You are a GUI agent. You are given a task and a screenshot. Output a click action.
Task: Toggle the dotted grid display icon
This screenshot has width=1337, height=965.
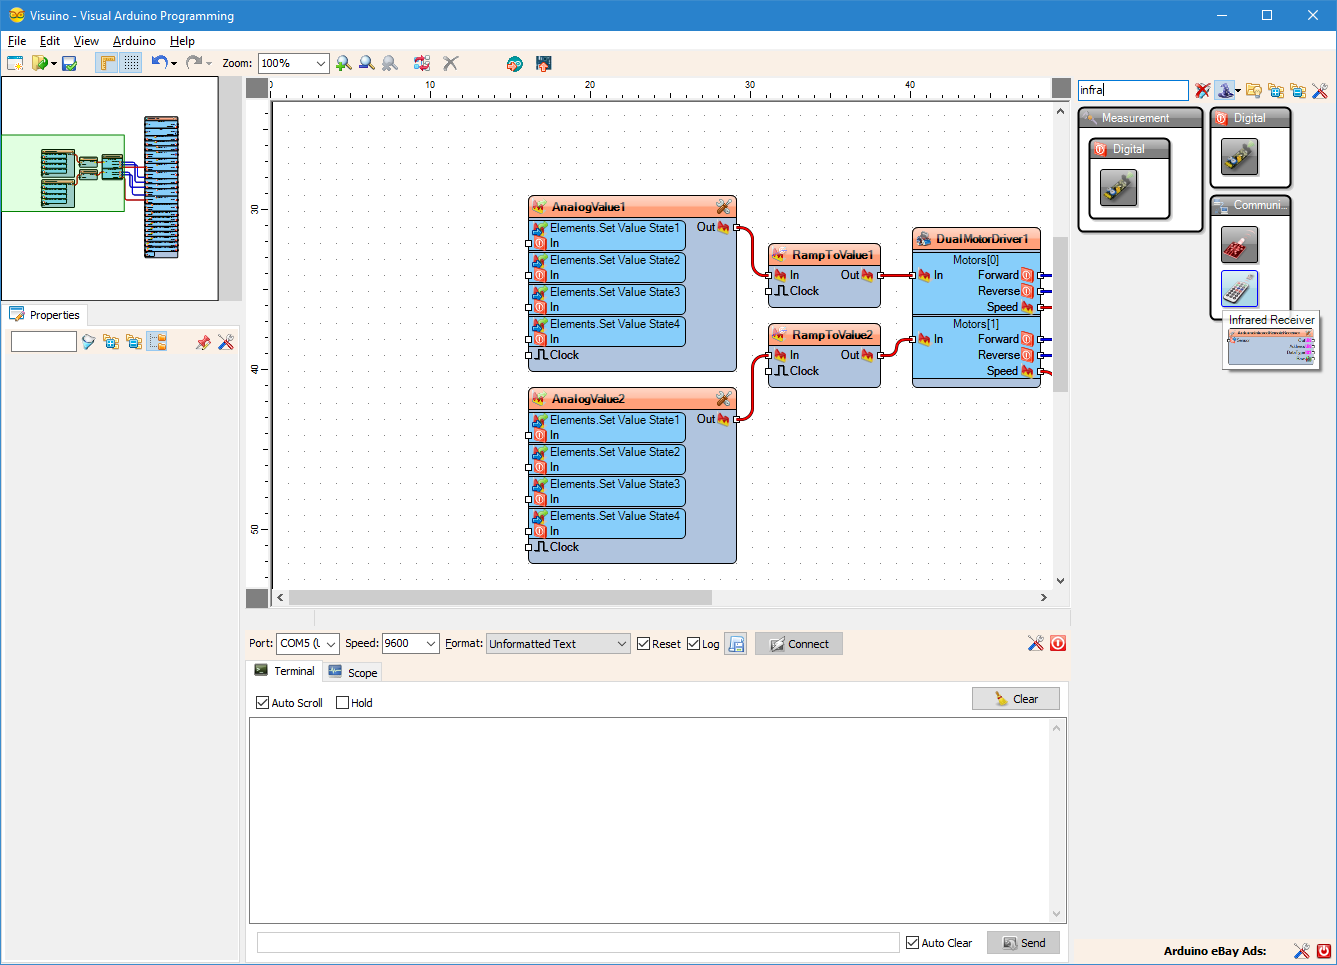point(131,63)
